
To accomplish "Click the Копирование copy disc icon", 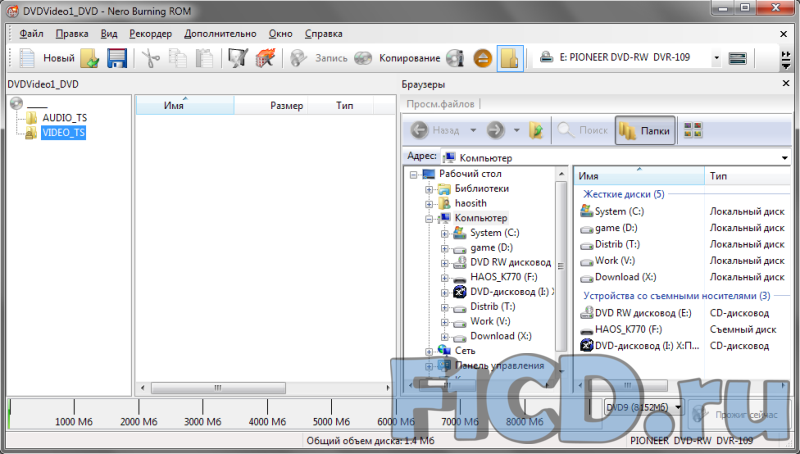I will (x=363, y=58).
